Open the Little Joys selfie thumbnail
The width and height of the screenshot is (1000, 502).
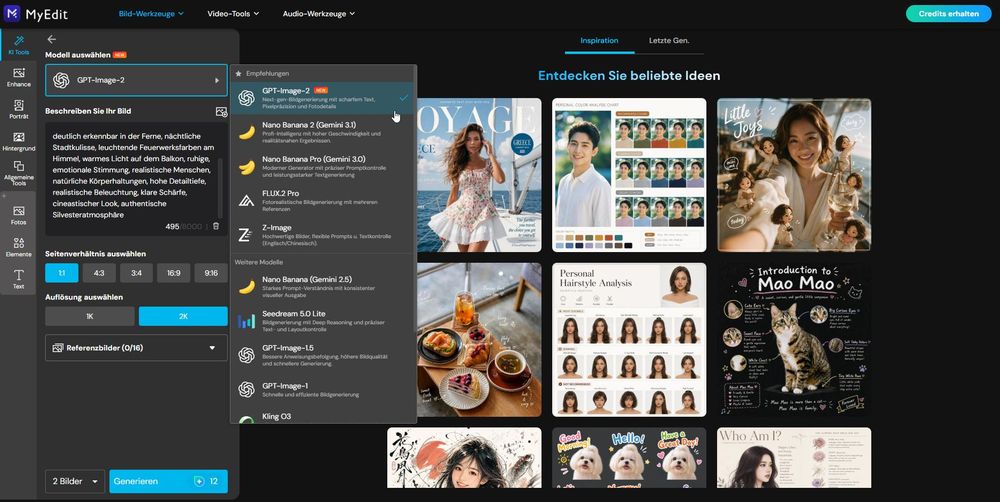point(794,175)
